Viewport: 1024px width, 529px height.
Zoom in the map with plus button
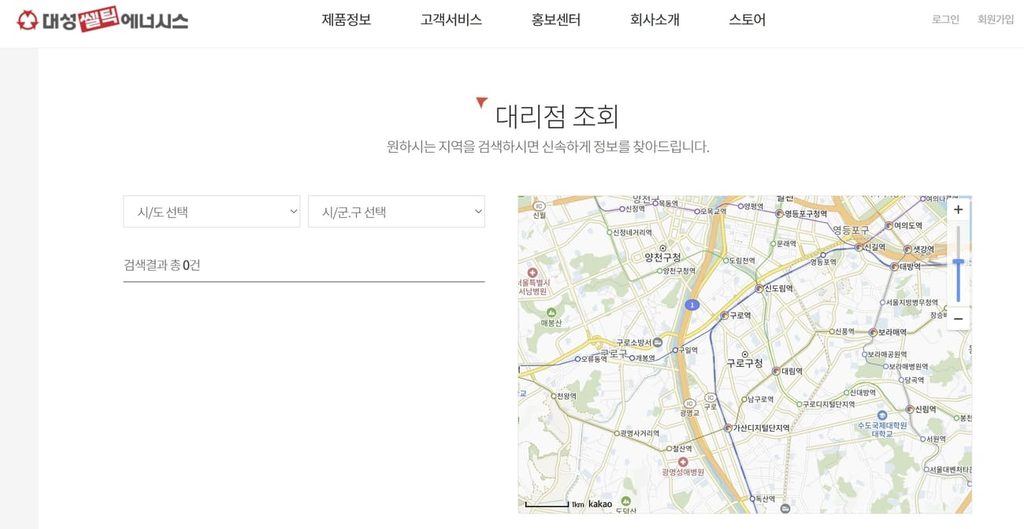[958, 210]
